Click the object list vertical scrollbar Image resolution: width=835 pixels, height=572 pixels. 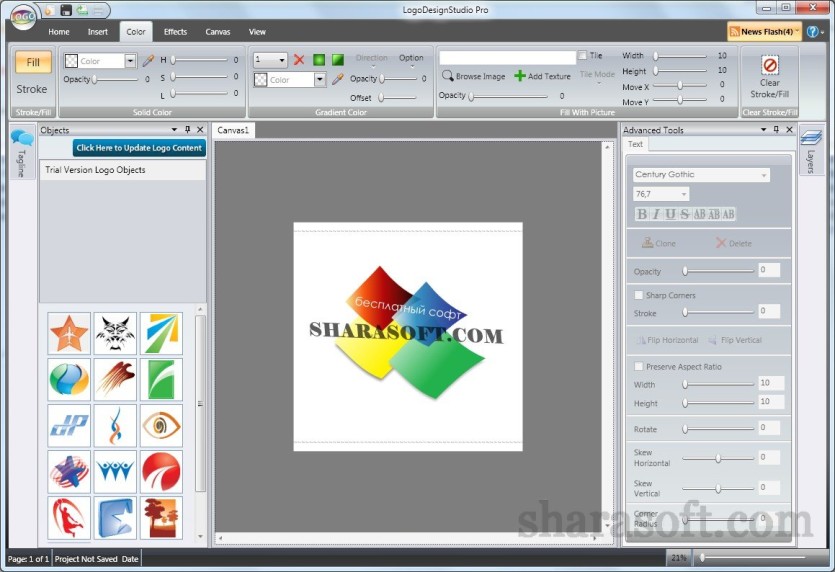pyautogui.click(x=200, y=403)
